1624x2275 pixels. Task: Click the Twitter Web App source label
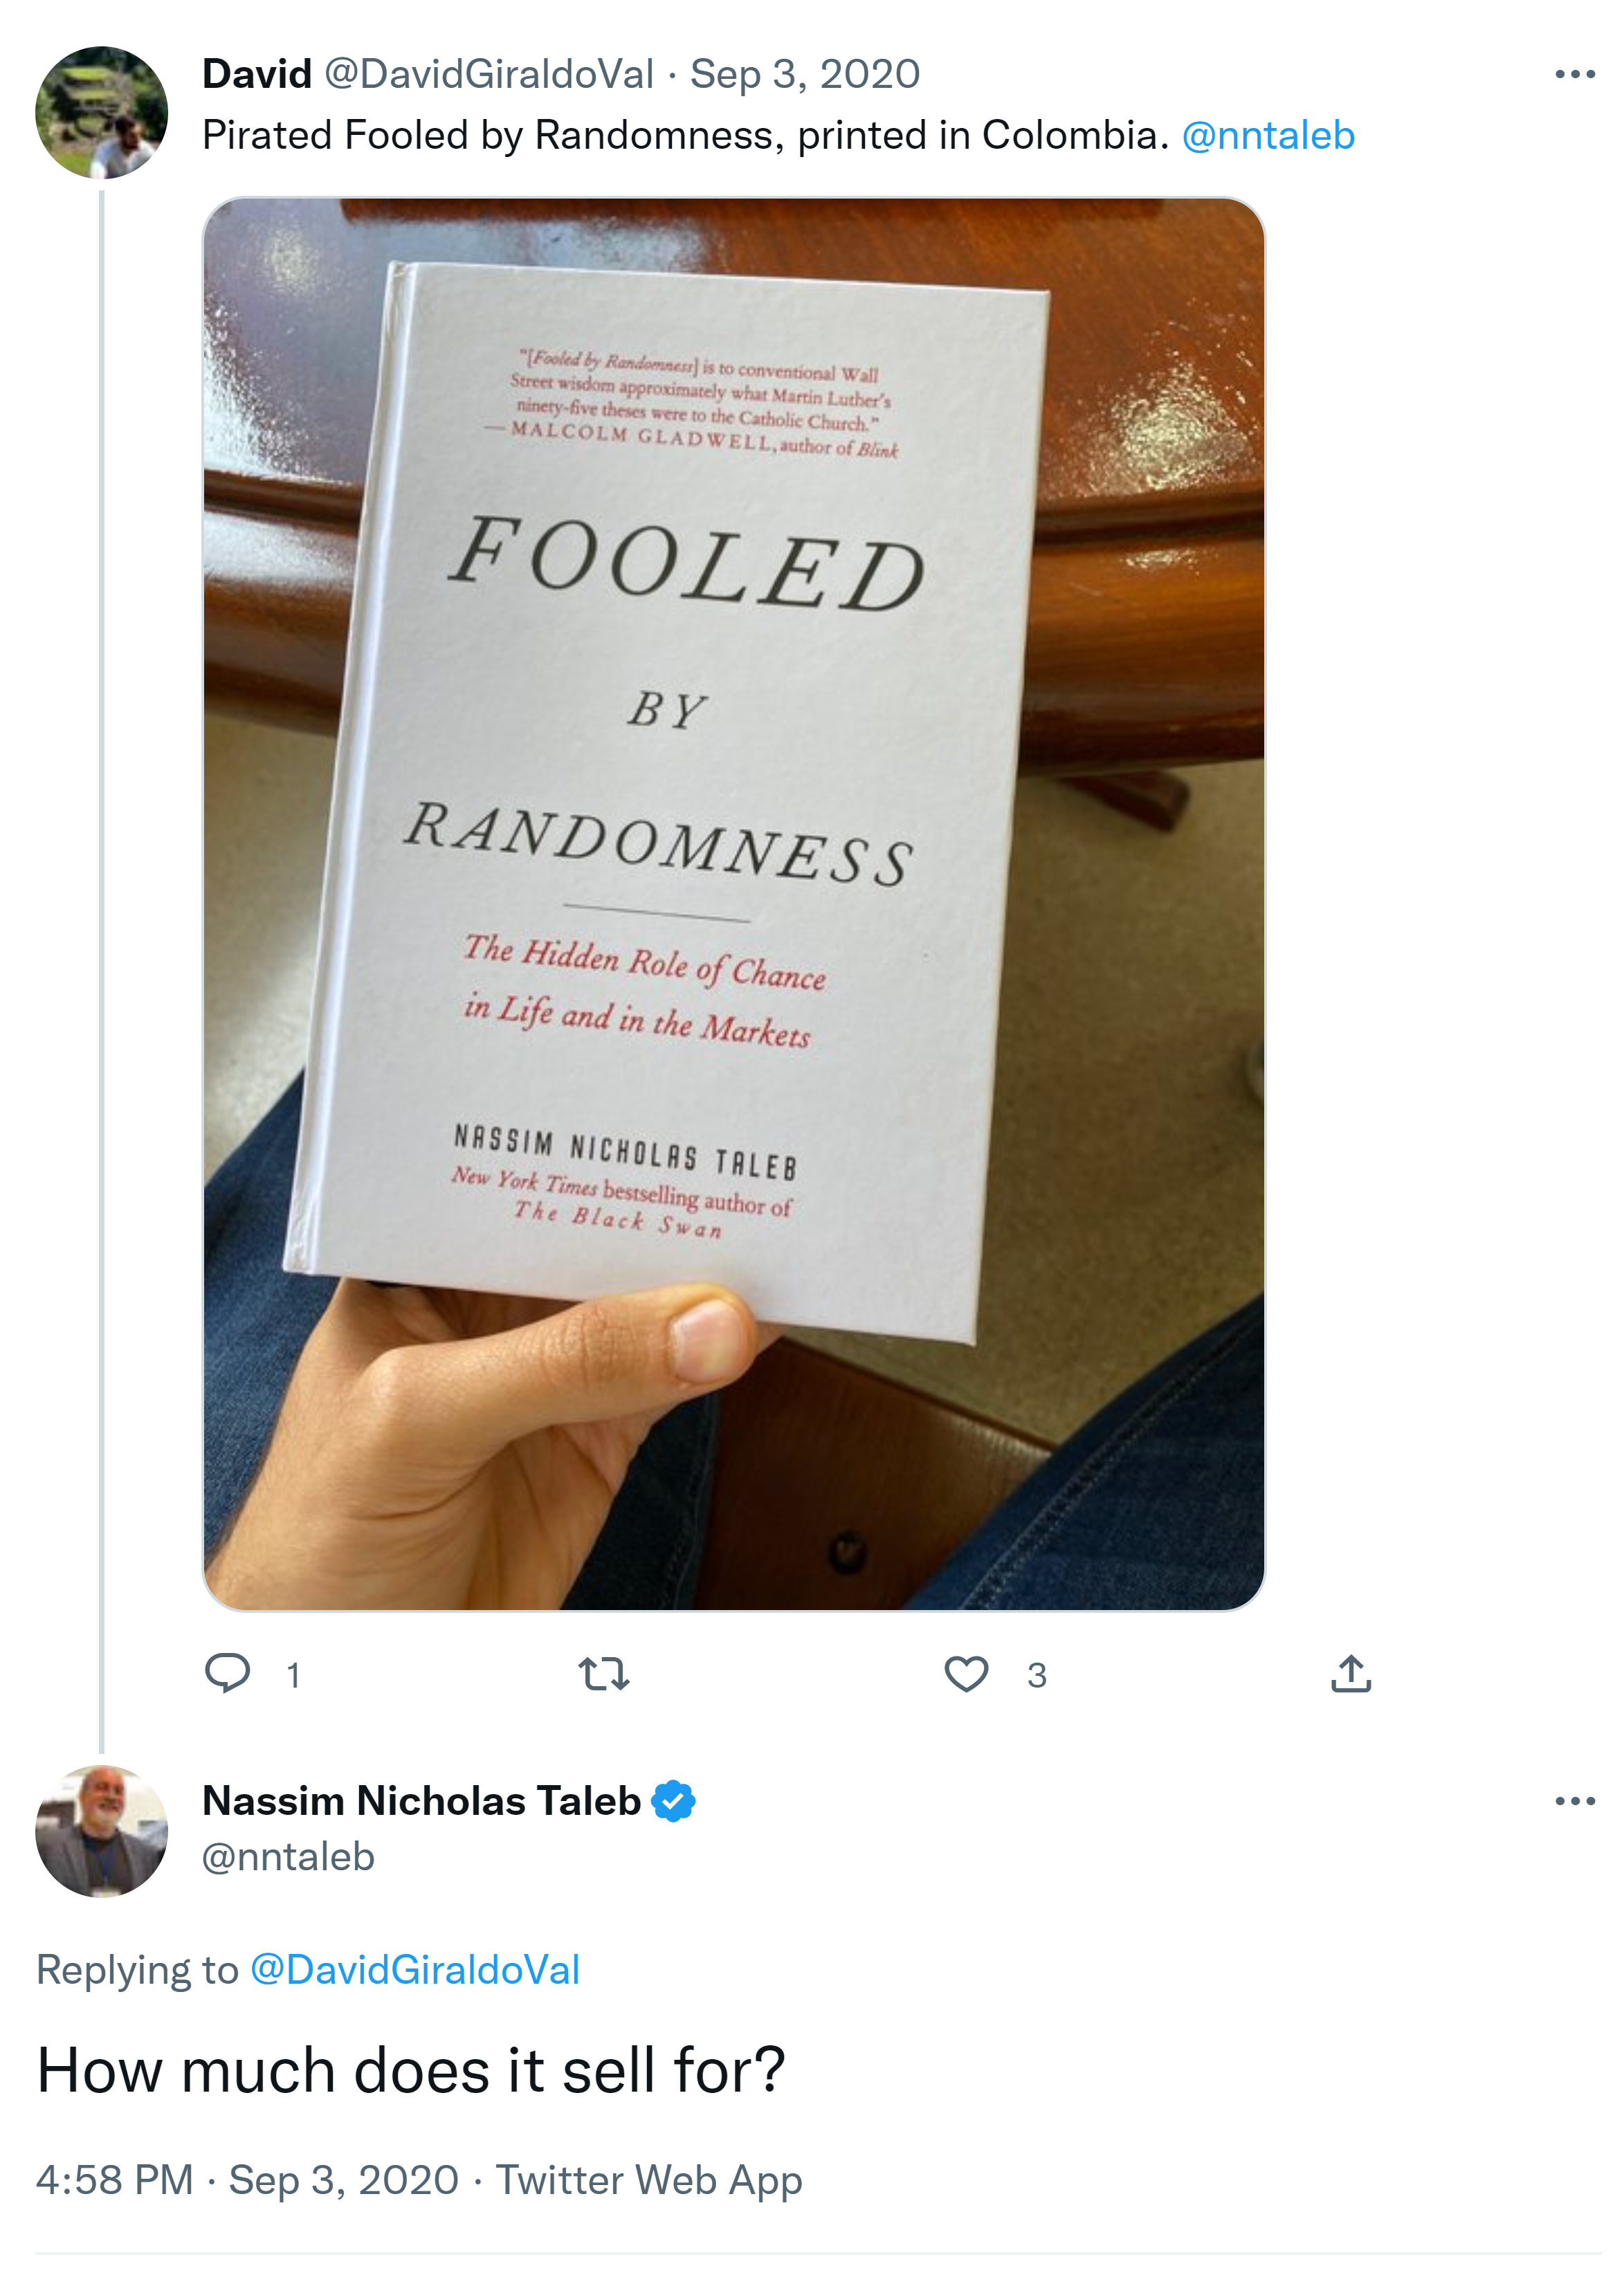(x=649, y=2179)
